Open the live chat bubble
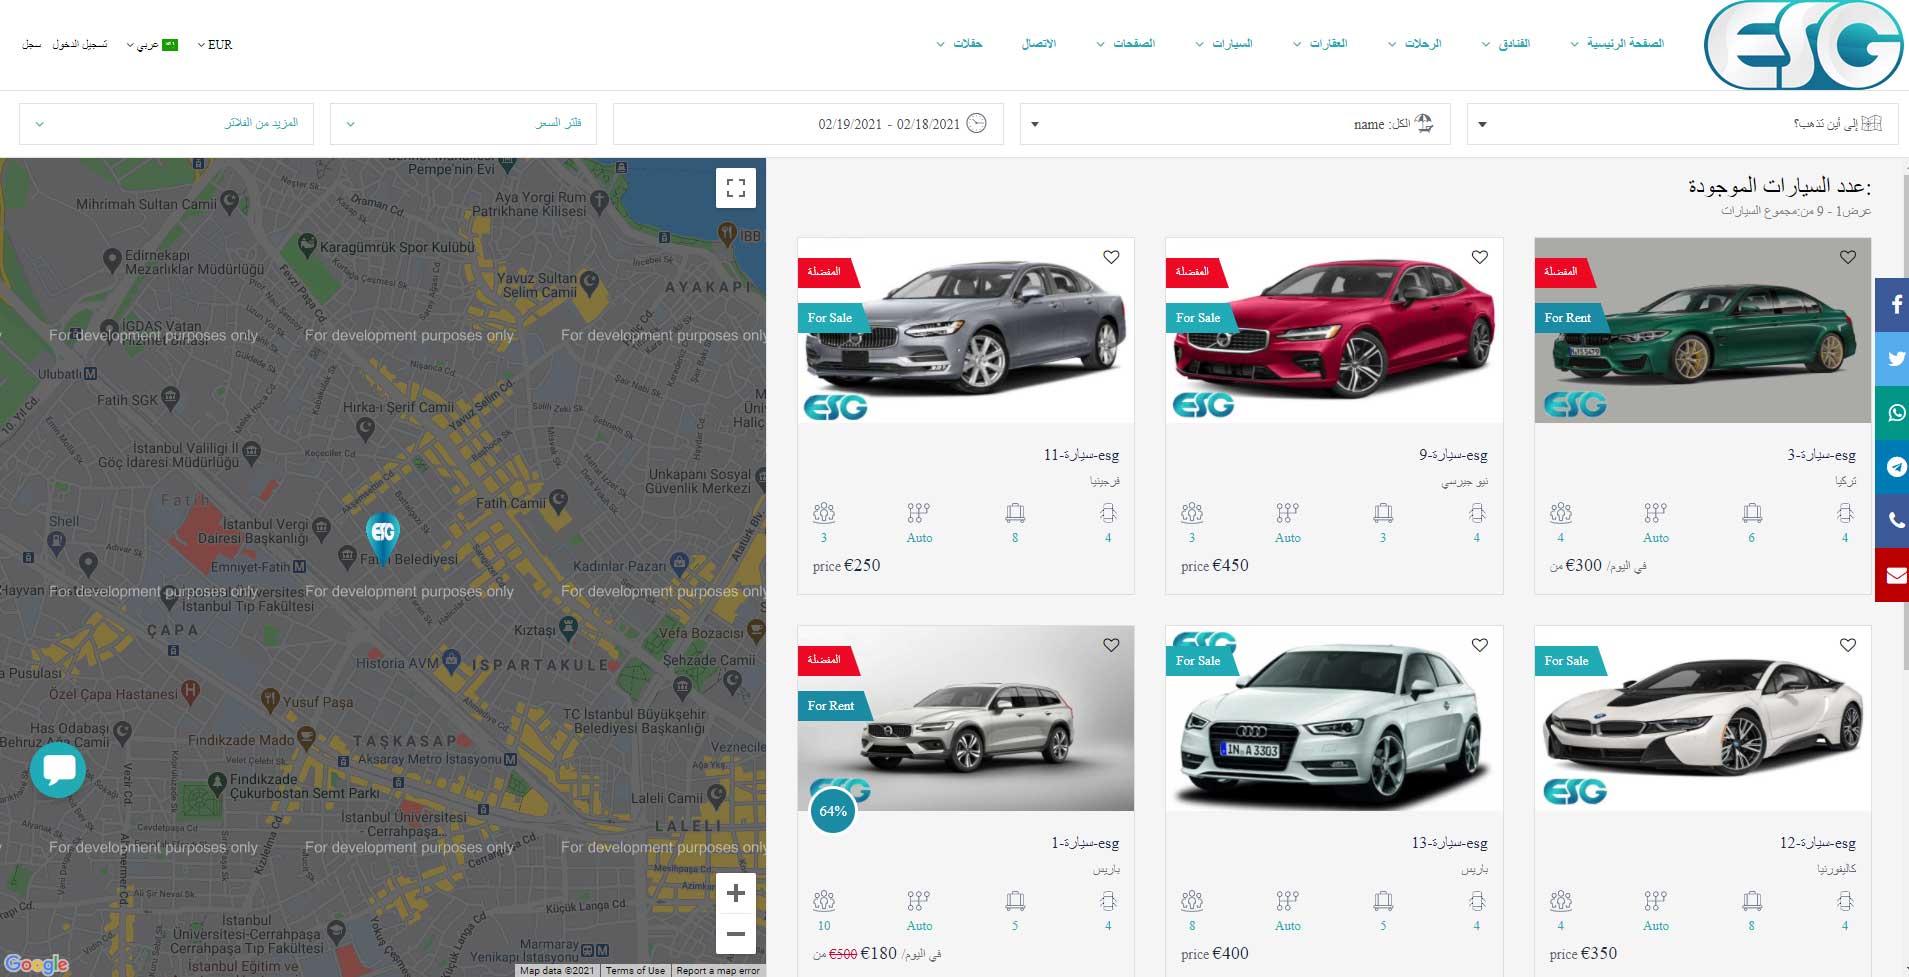 point(58,769)
